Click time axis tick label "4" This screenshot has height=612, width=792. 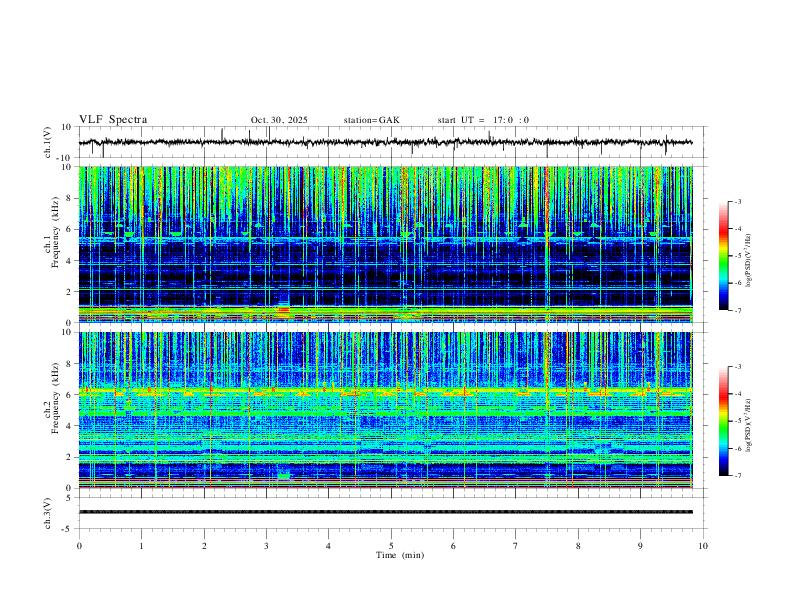(328, 546)
